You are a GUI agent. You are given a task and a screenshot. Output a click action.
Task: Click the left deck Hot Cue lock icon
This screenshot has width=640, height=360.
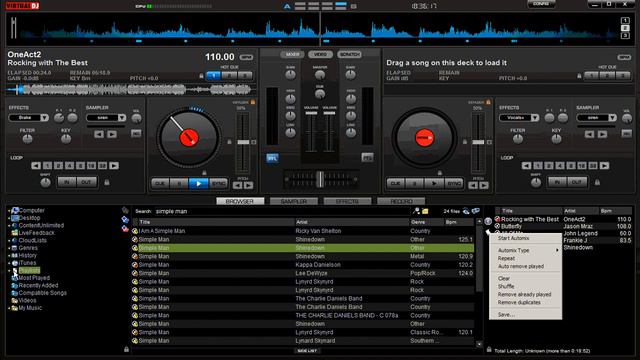coord(201,76)
